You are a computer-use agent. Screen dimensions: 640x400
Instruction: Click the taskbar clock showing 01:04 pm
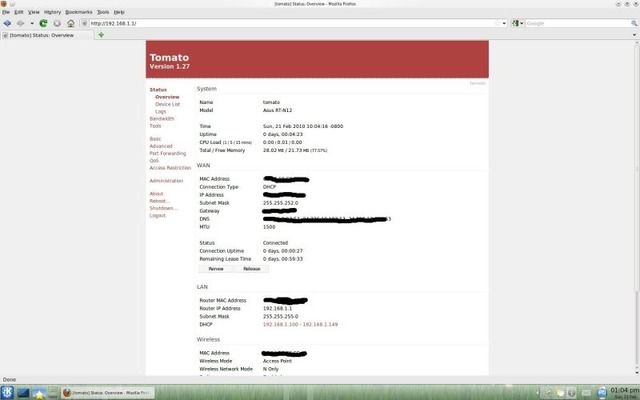624,393
